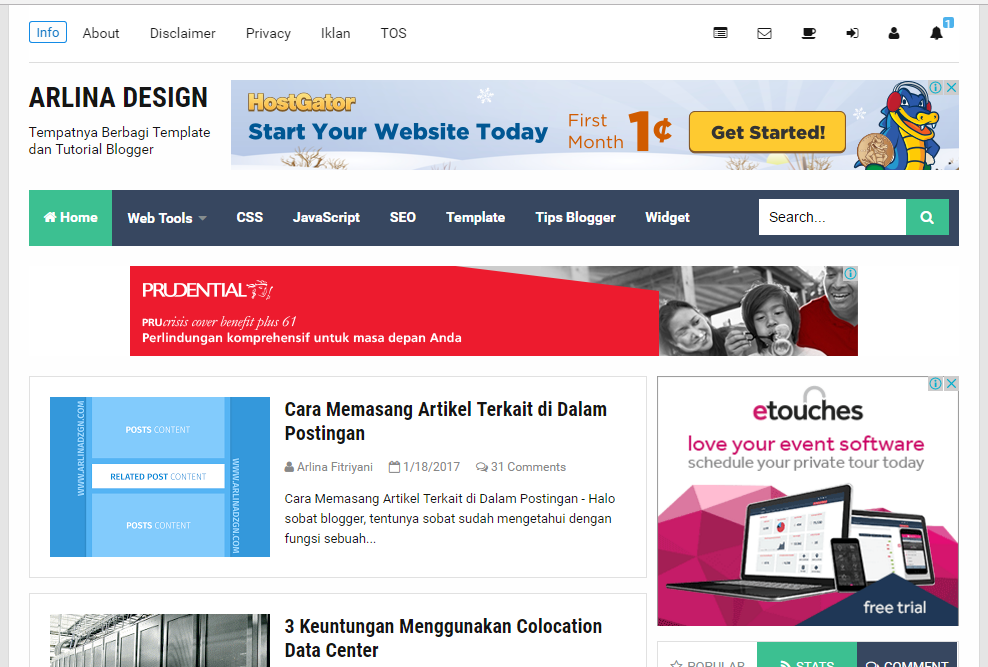Go to the Home menu item
Screen dimensions: 988x667
click(x=71, y=218)
